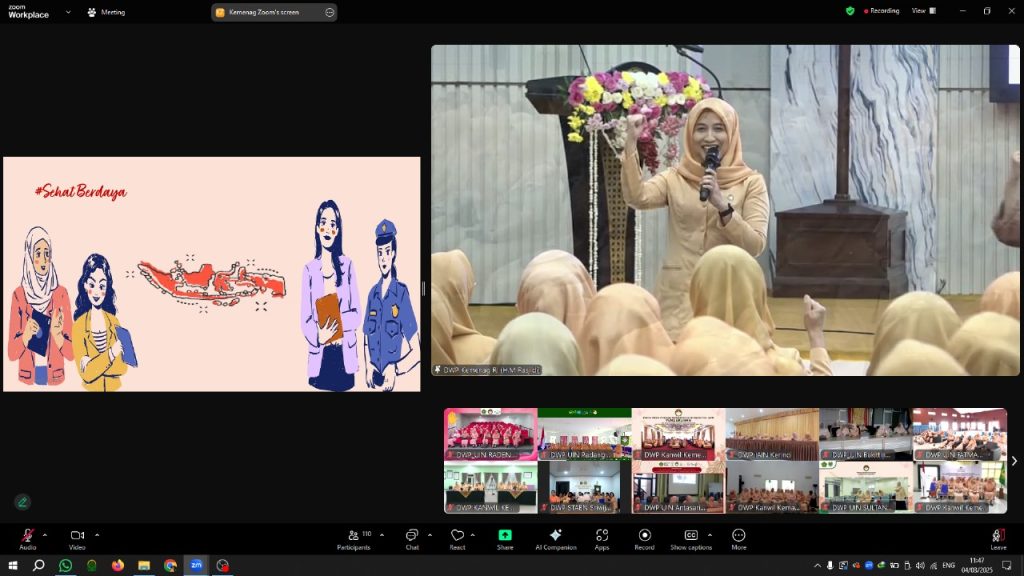Expand the video options arrow

tap(97, 534)
